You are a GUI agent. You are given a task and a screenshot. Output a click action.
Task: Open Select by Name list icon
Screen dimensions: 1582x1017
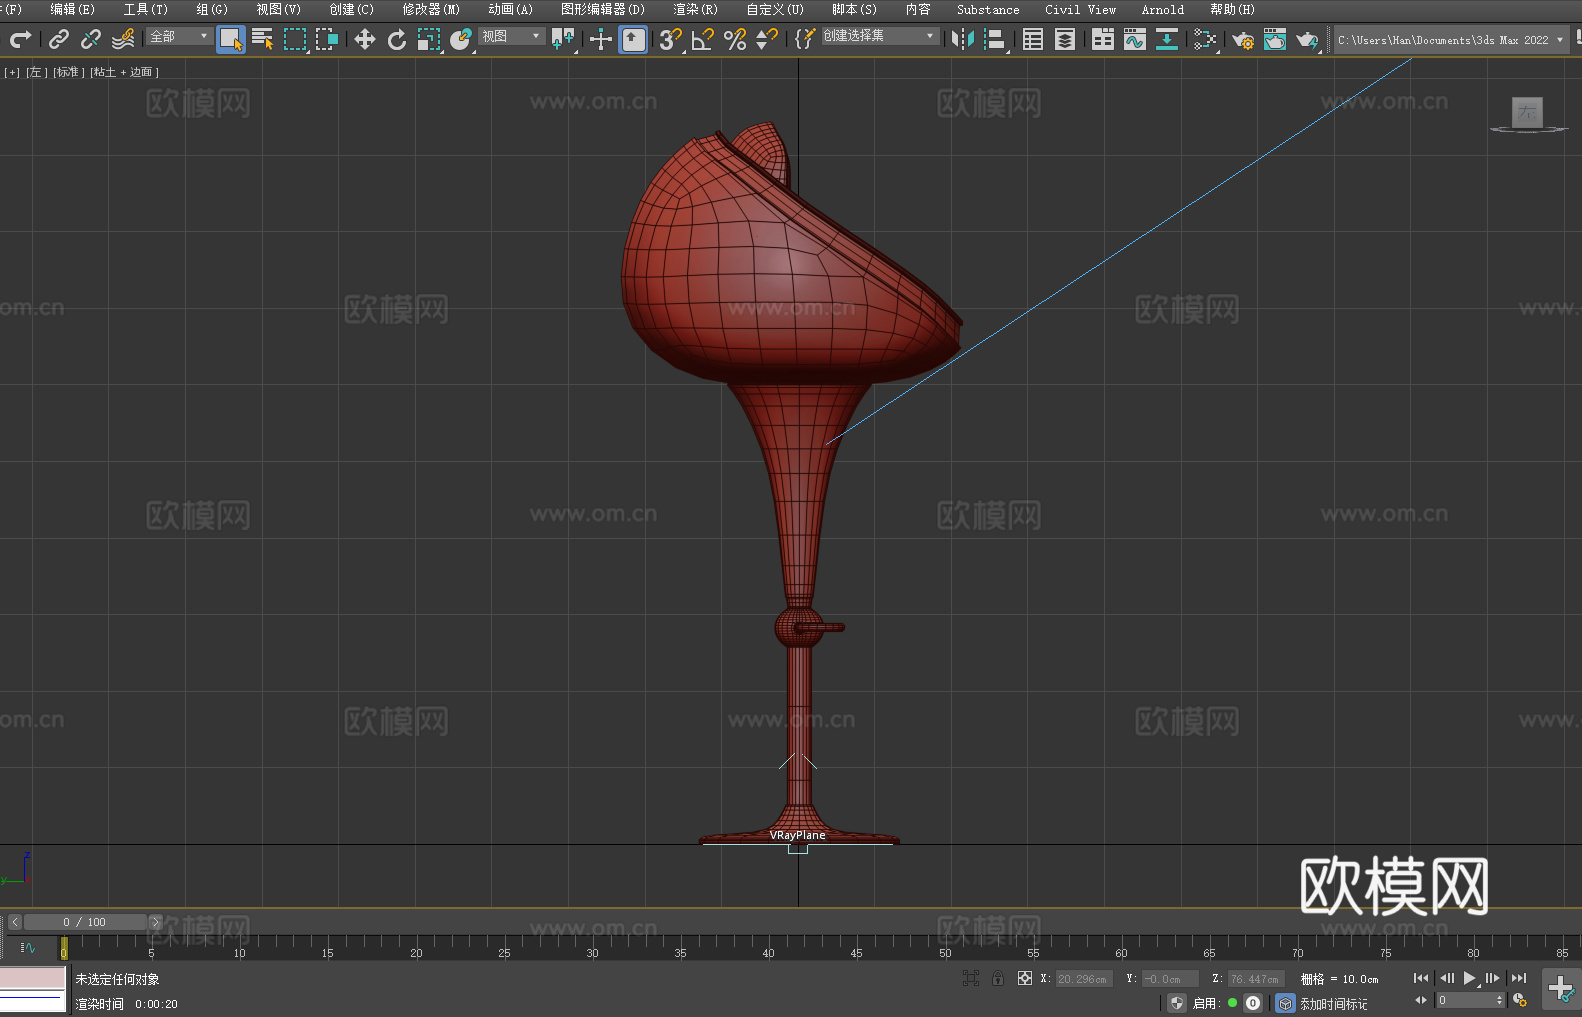pyautogui.click(x=262, y=39)
